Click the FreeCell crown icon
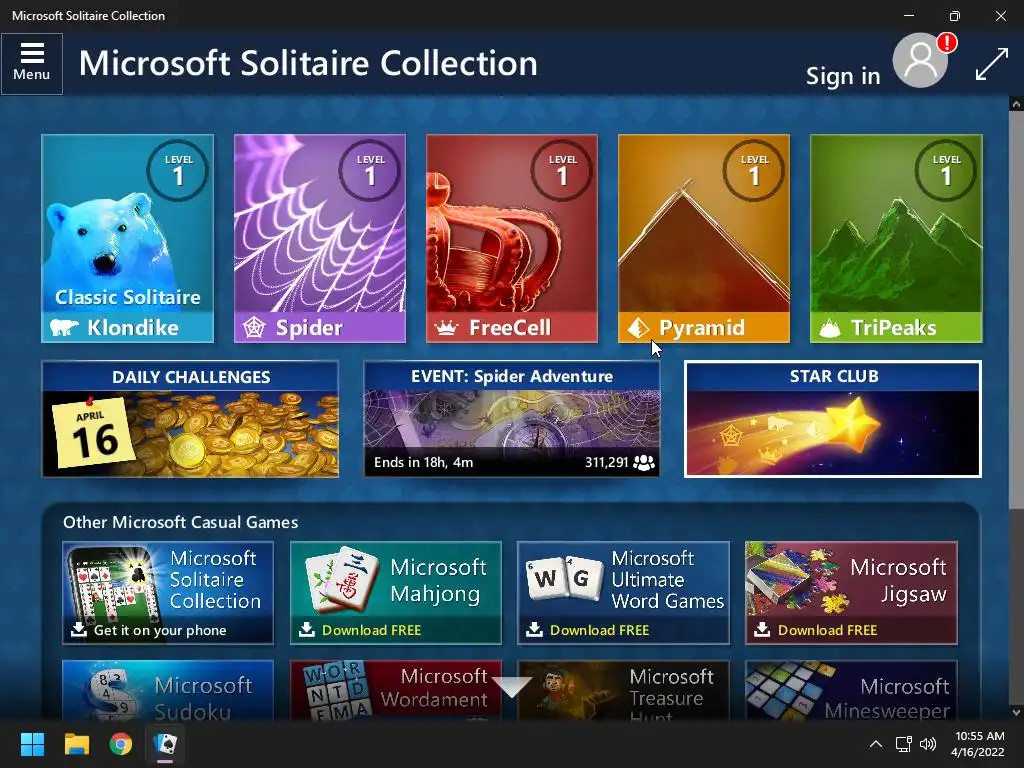Viewport: 1024px width, 768px height. coord(447,328)
